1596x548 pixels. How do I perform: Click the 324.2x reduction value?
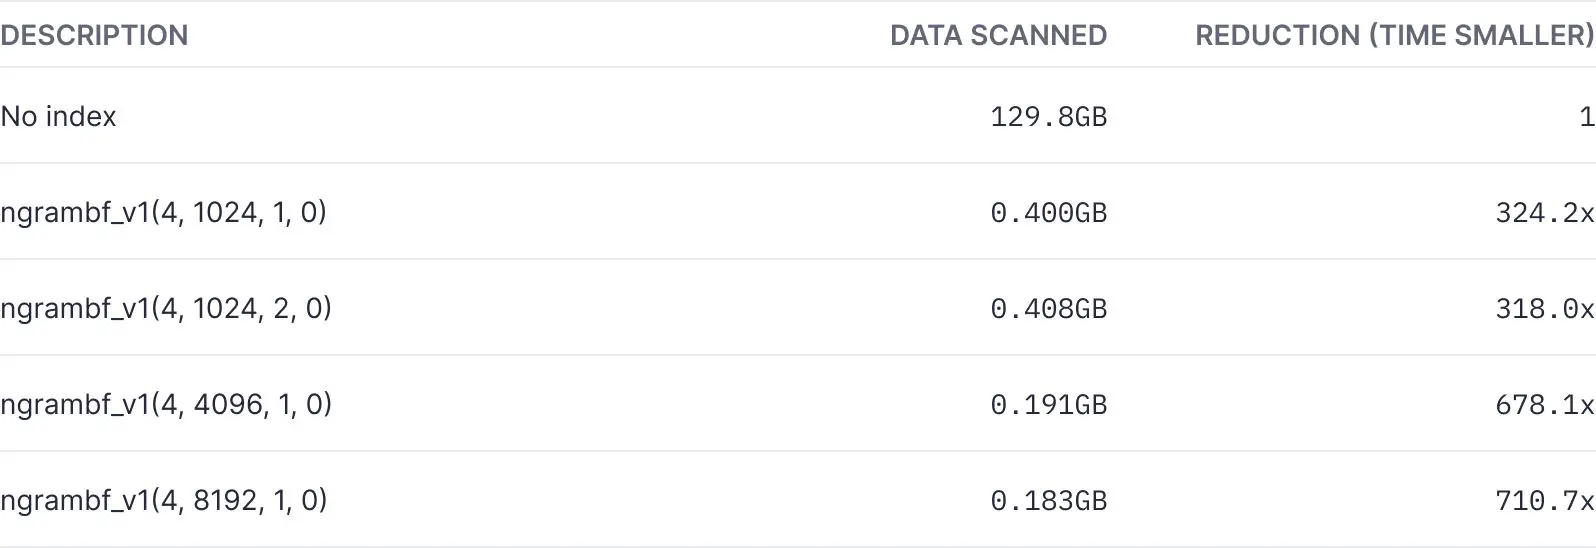coord(1544,212)
